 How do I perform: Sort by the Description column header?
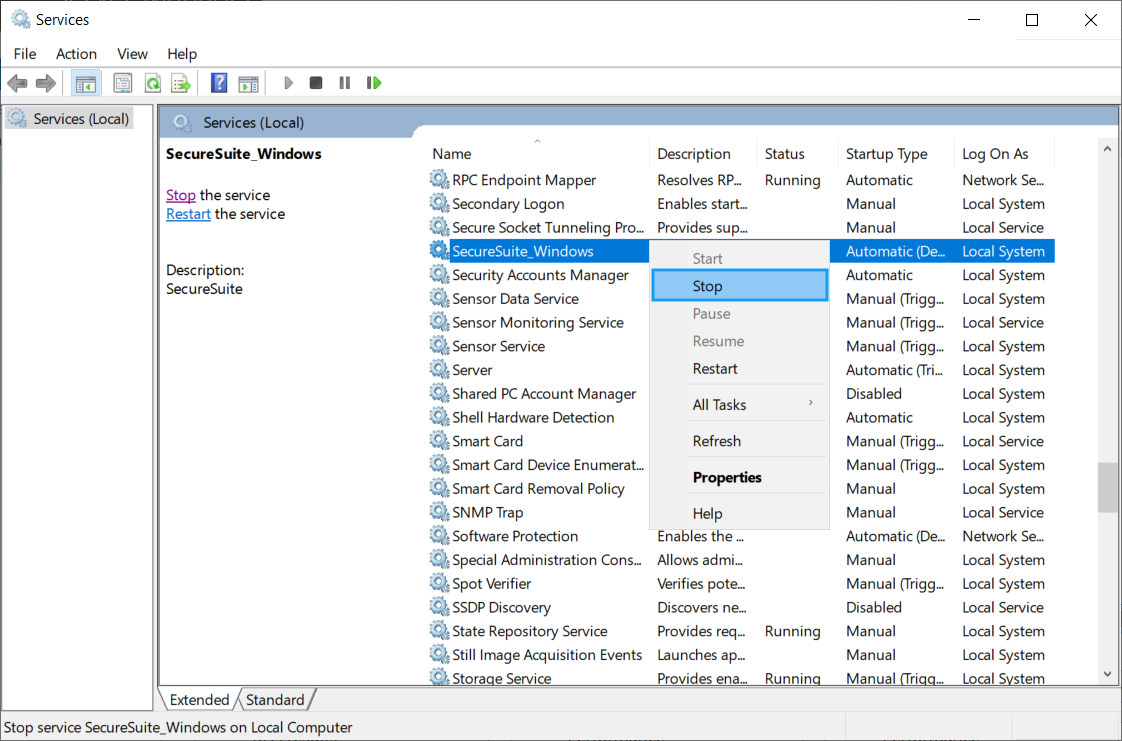point(703,154)
